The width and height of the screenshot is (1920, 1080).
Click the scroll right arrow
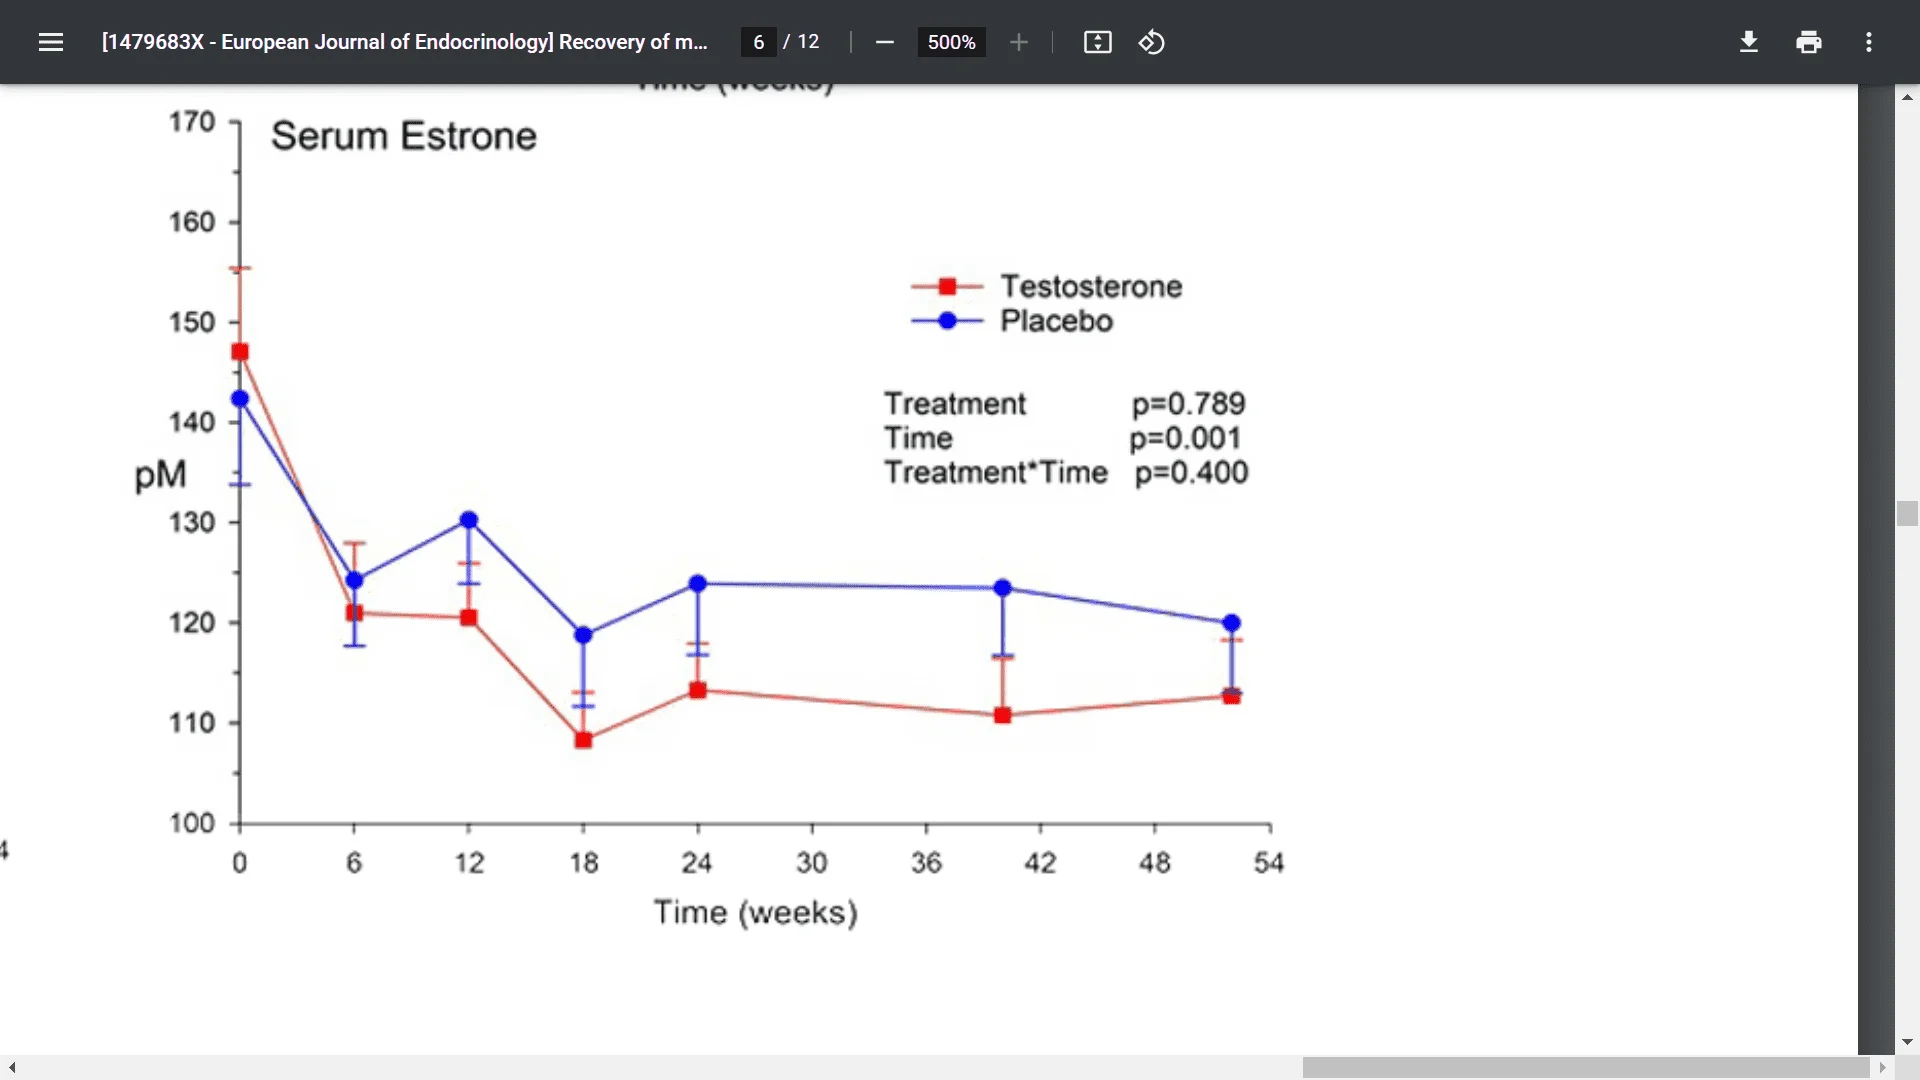(x=1882, y=1068)
